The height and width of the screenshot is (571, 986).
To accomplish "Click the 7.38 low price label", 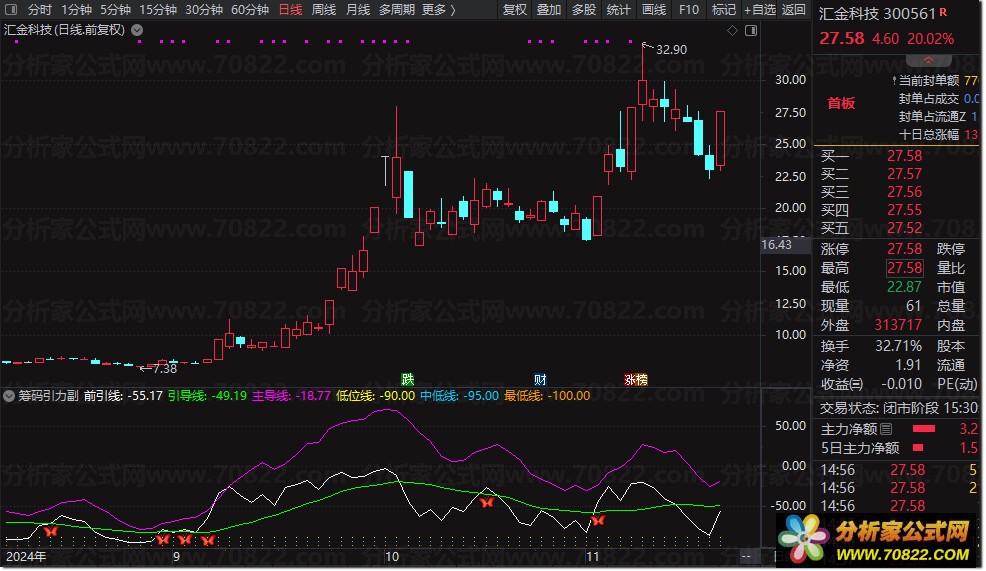I will 165,369.
